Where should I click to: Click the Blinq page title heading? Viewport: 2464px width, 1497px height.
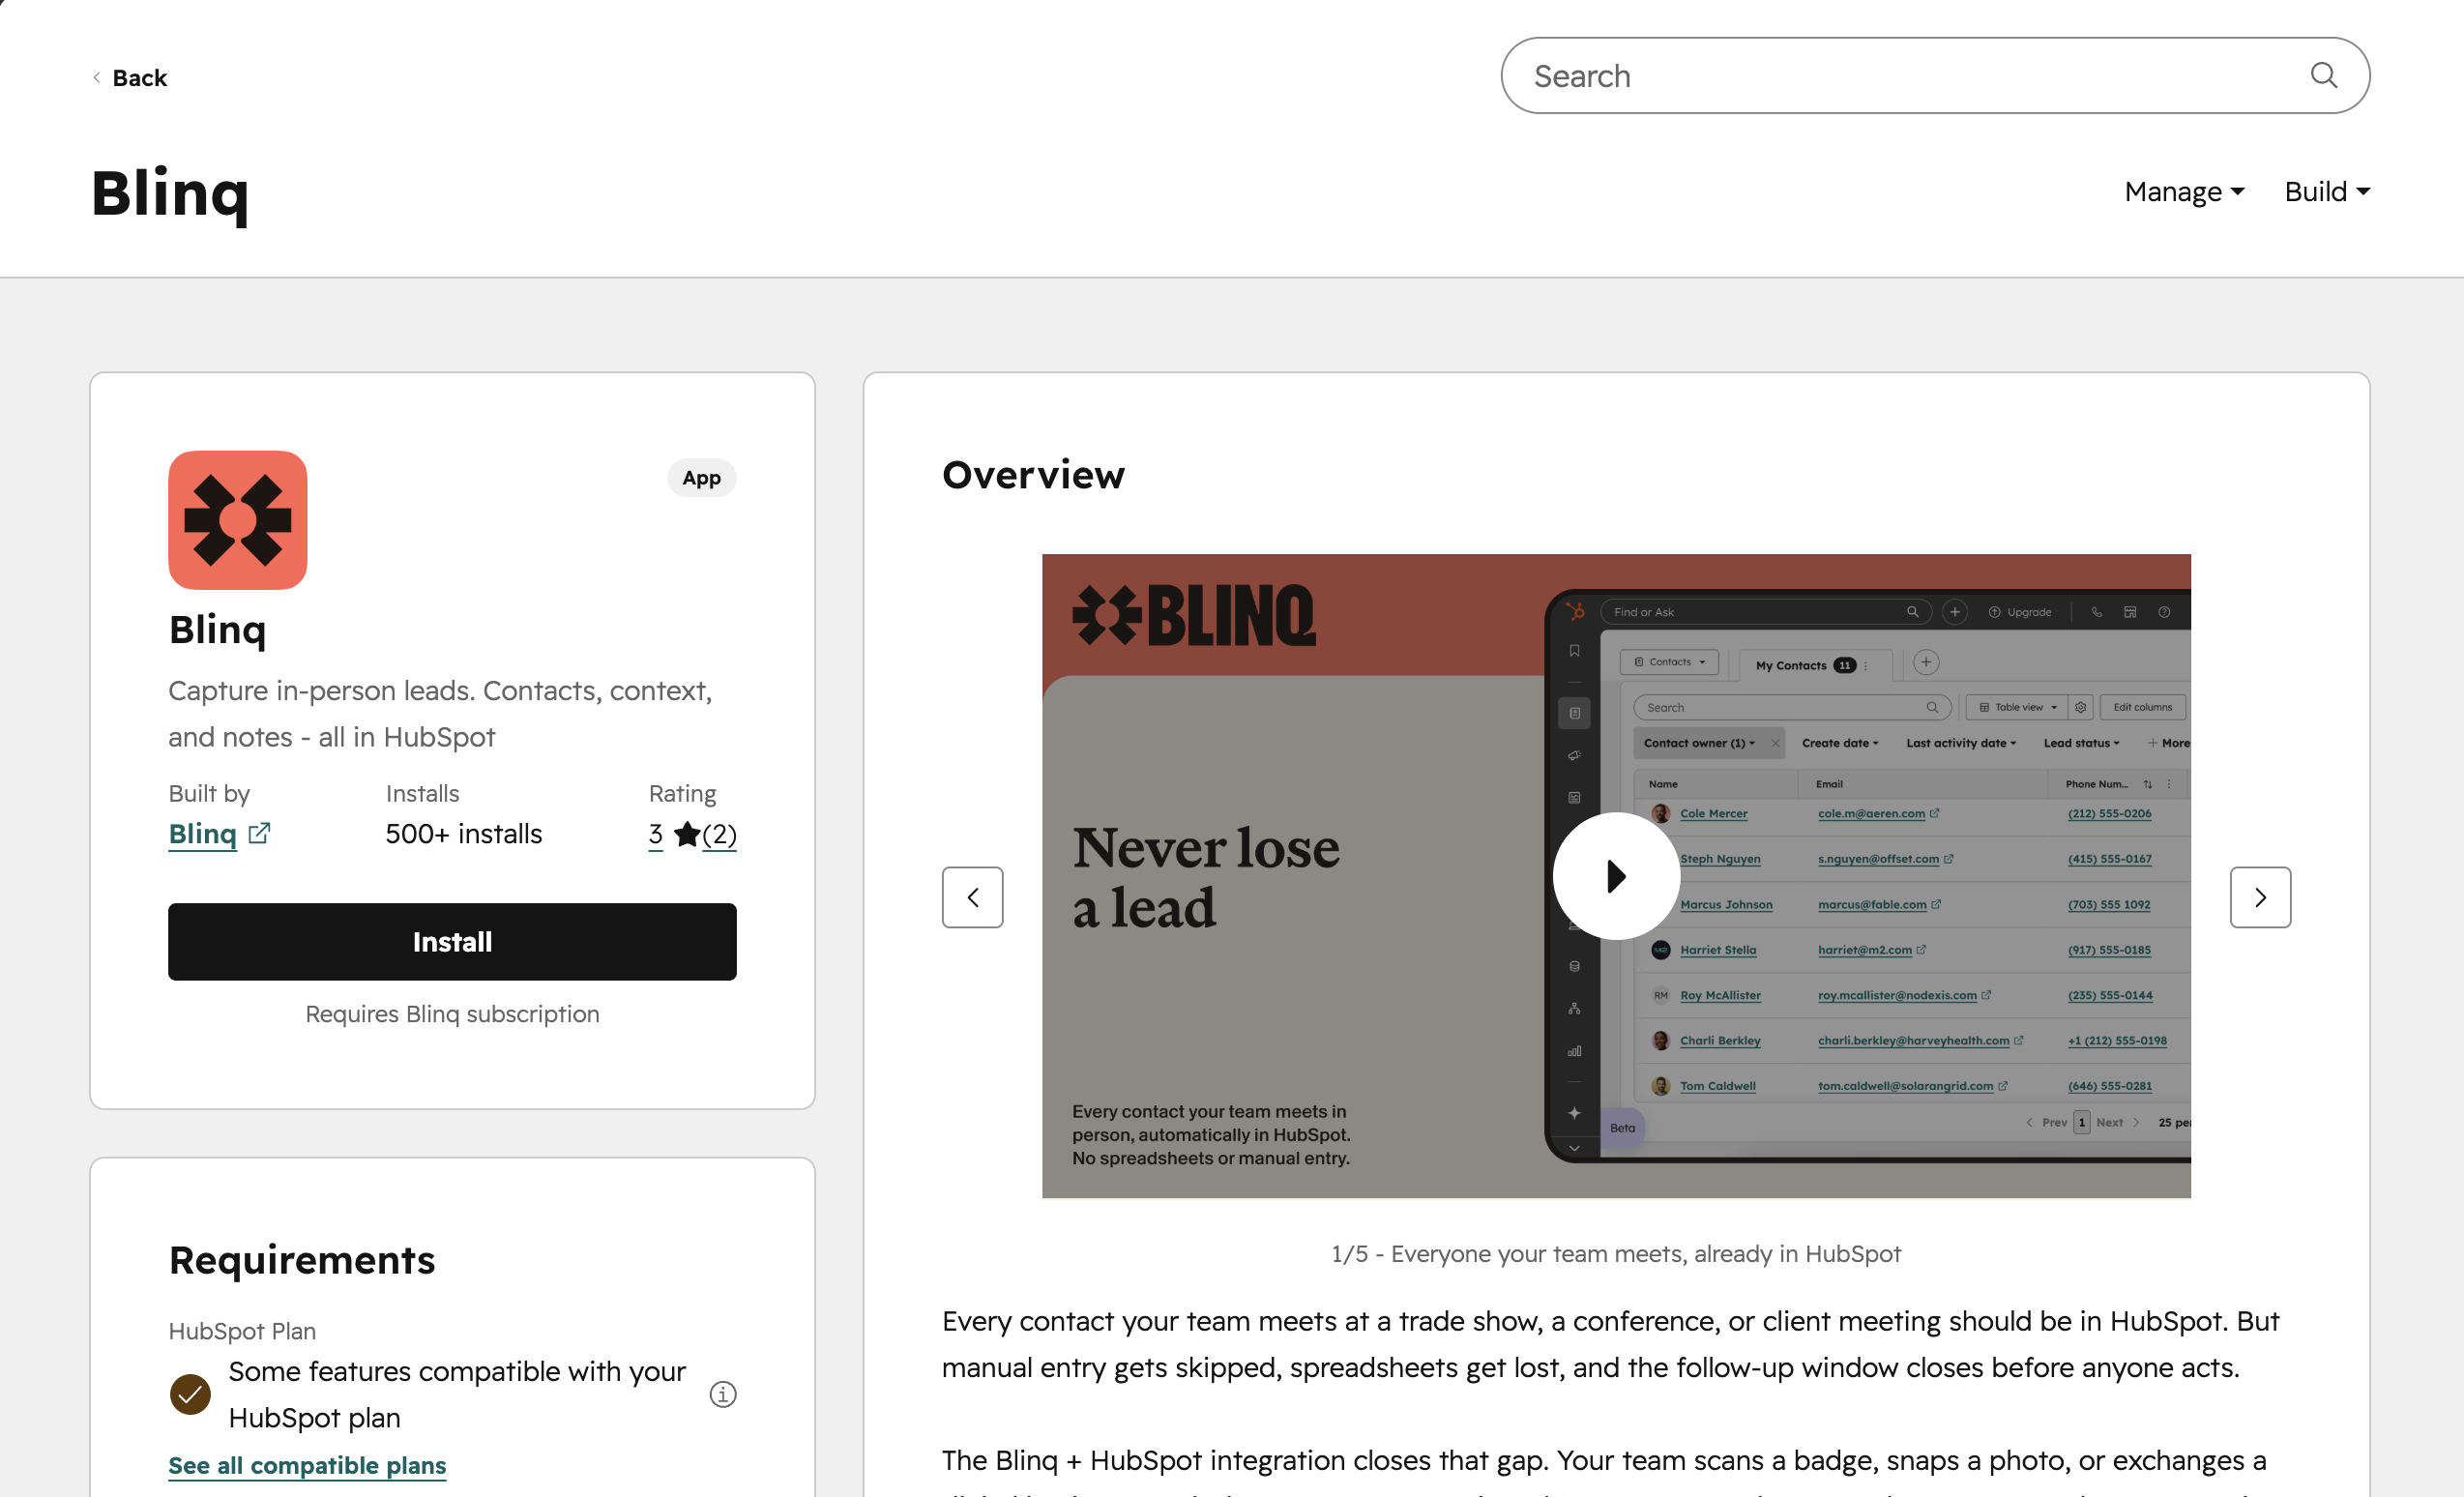click(x=170, y=193)
